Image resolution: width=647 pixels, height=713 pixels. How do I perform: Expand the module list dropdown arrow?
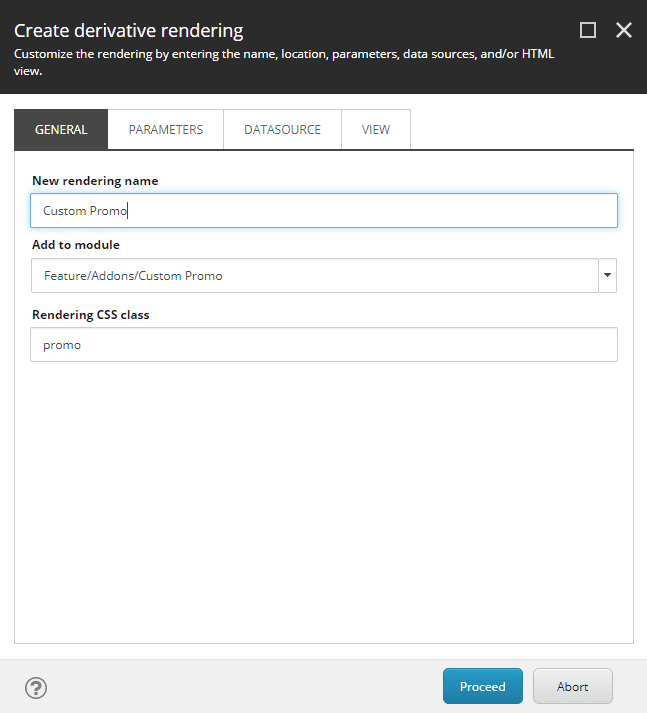pyautogui.click(x=607, y=276)
